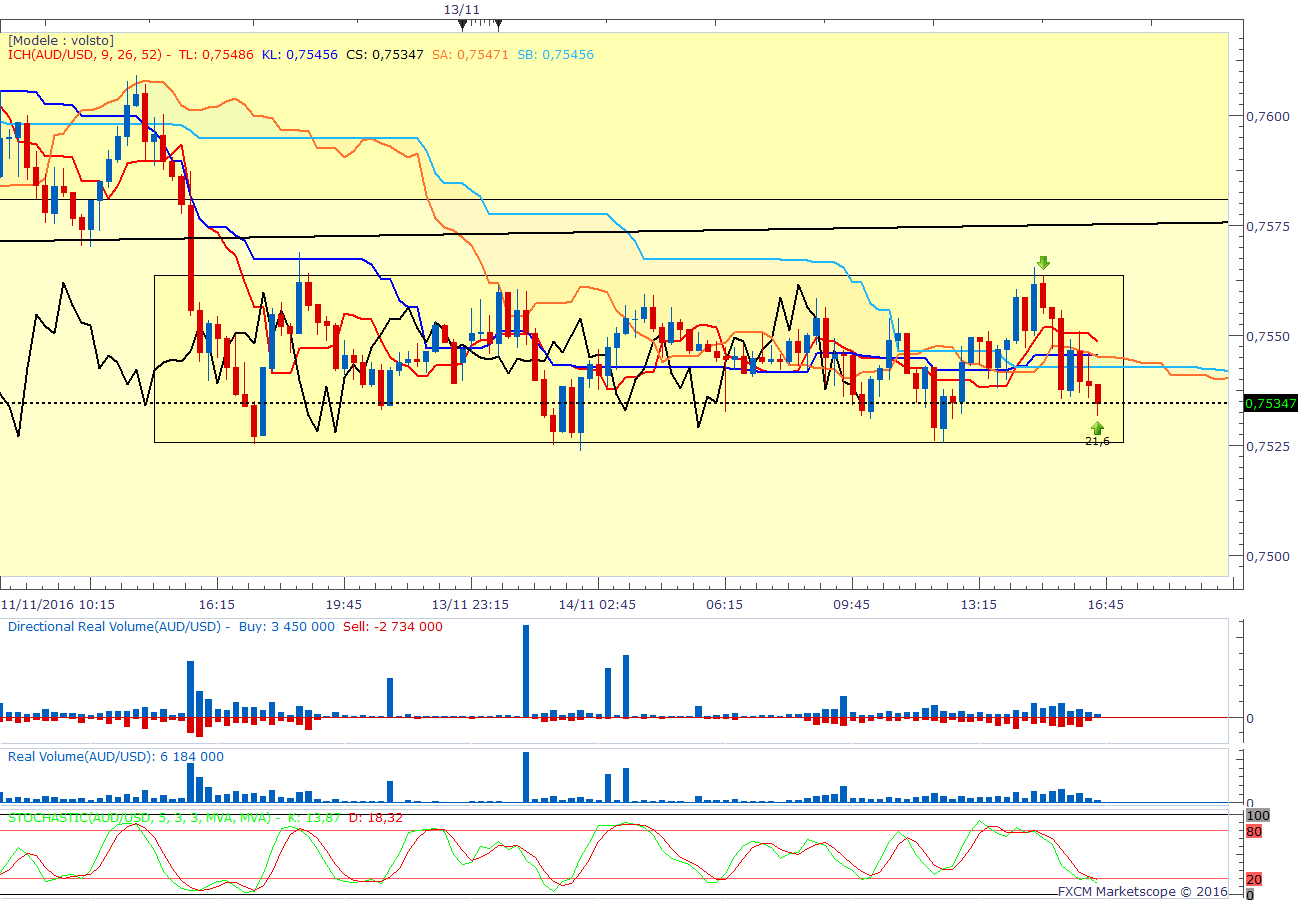Click the "11/11/2016 10:15" time label
The width and height of the screenshot is (1301, 900).
pyautogui.click(x=57, y=604)
